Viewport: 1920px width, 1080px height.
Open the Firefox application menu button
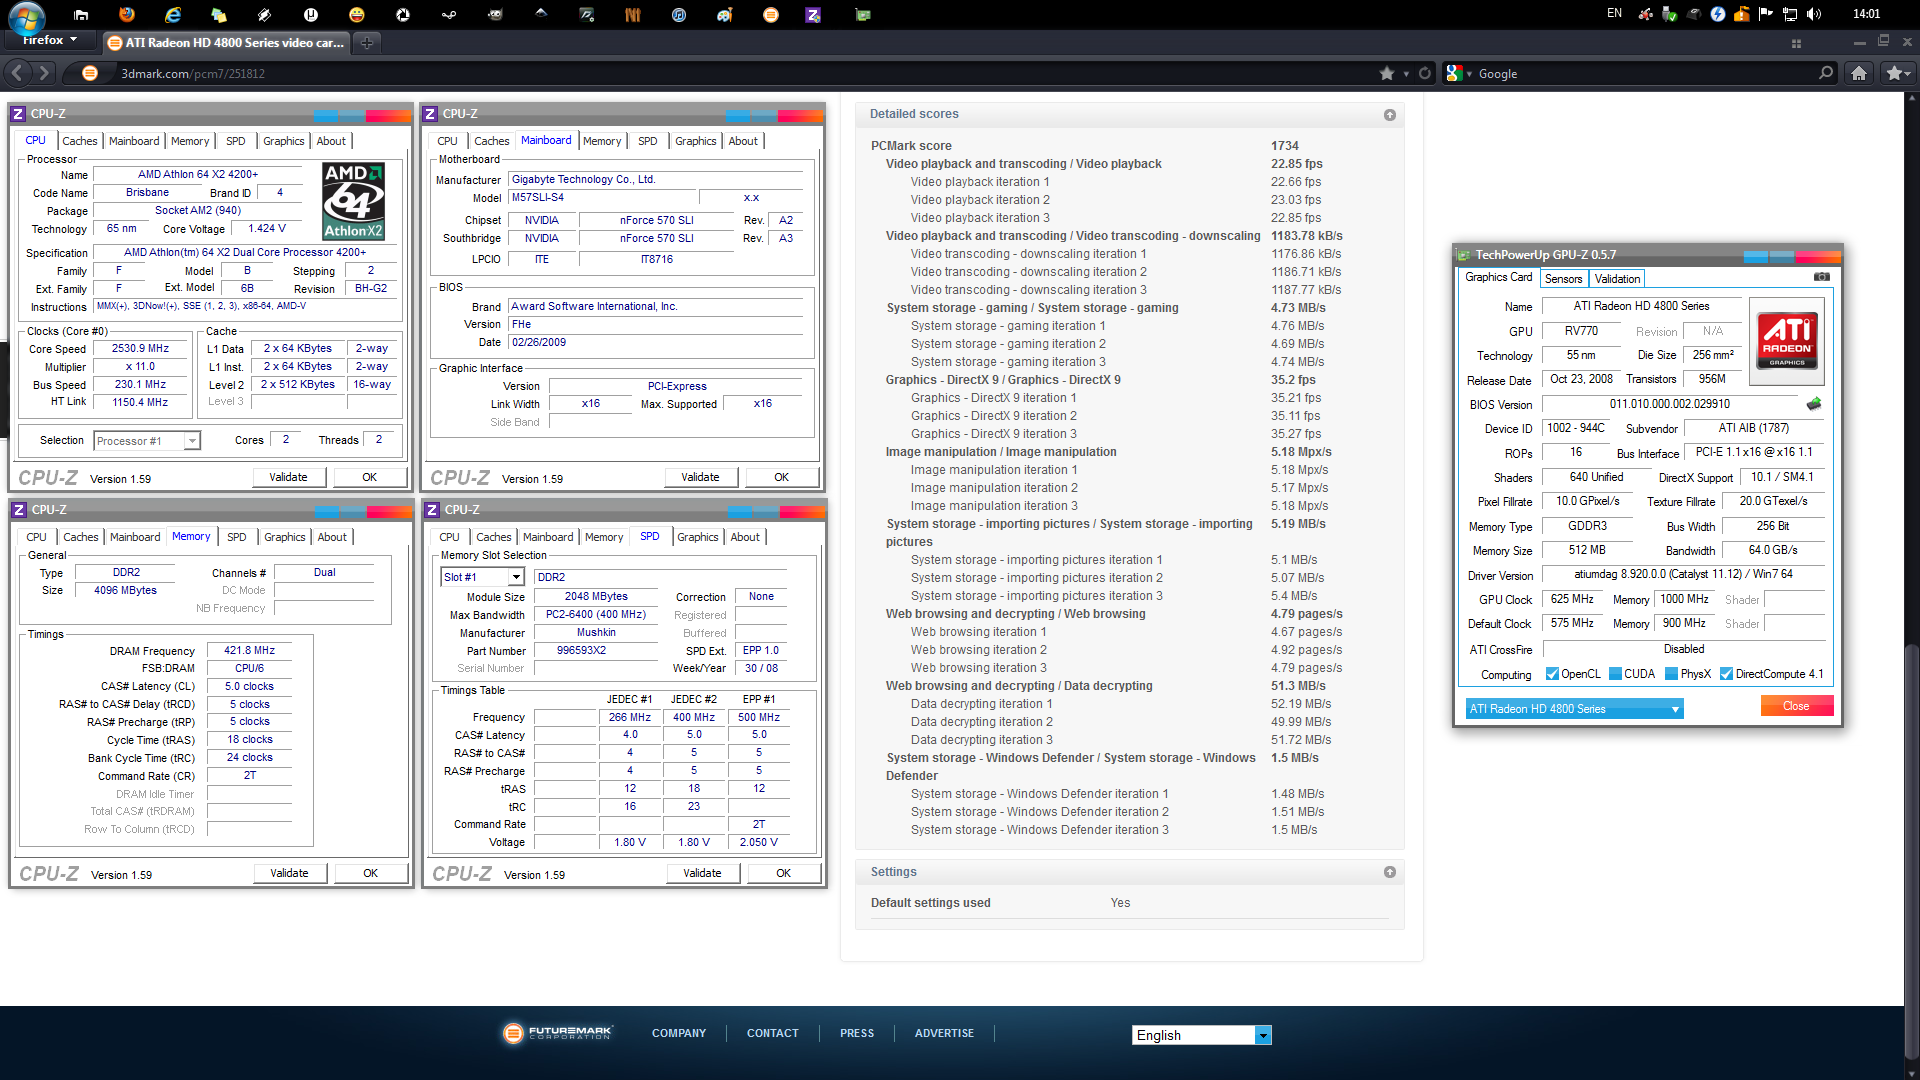(x=50, y=40)
